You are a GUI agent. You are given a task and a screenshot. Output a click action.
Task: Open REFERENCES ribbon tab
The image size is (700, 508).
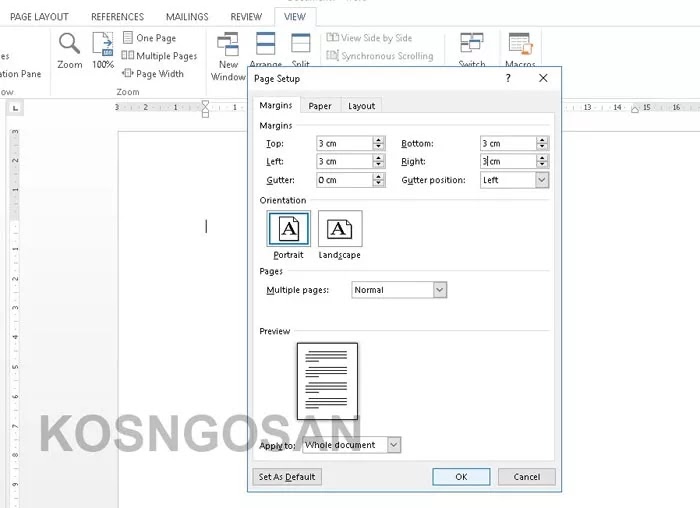(x=117, y=17)
